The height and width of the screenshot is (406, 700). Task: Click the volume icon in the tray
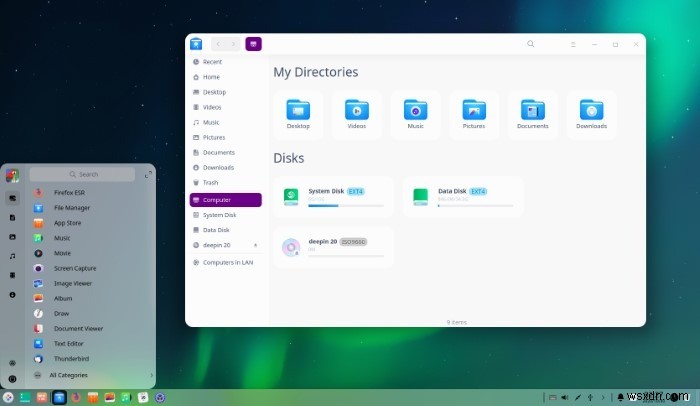point(565,398)
